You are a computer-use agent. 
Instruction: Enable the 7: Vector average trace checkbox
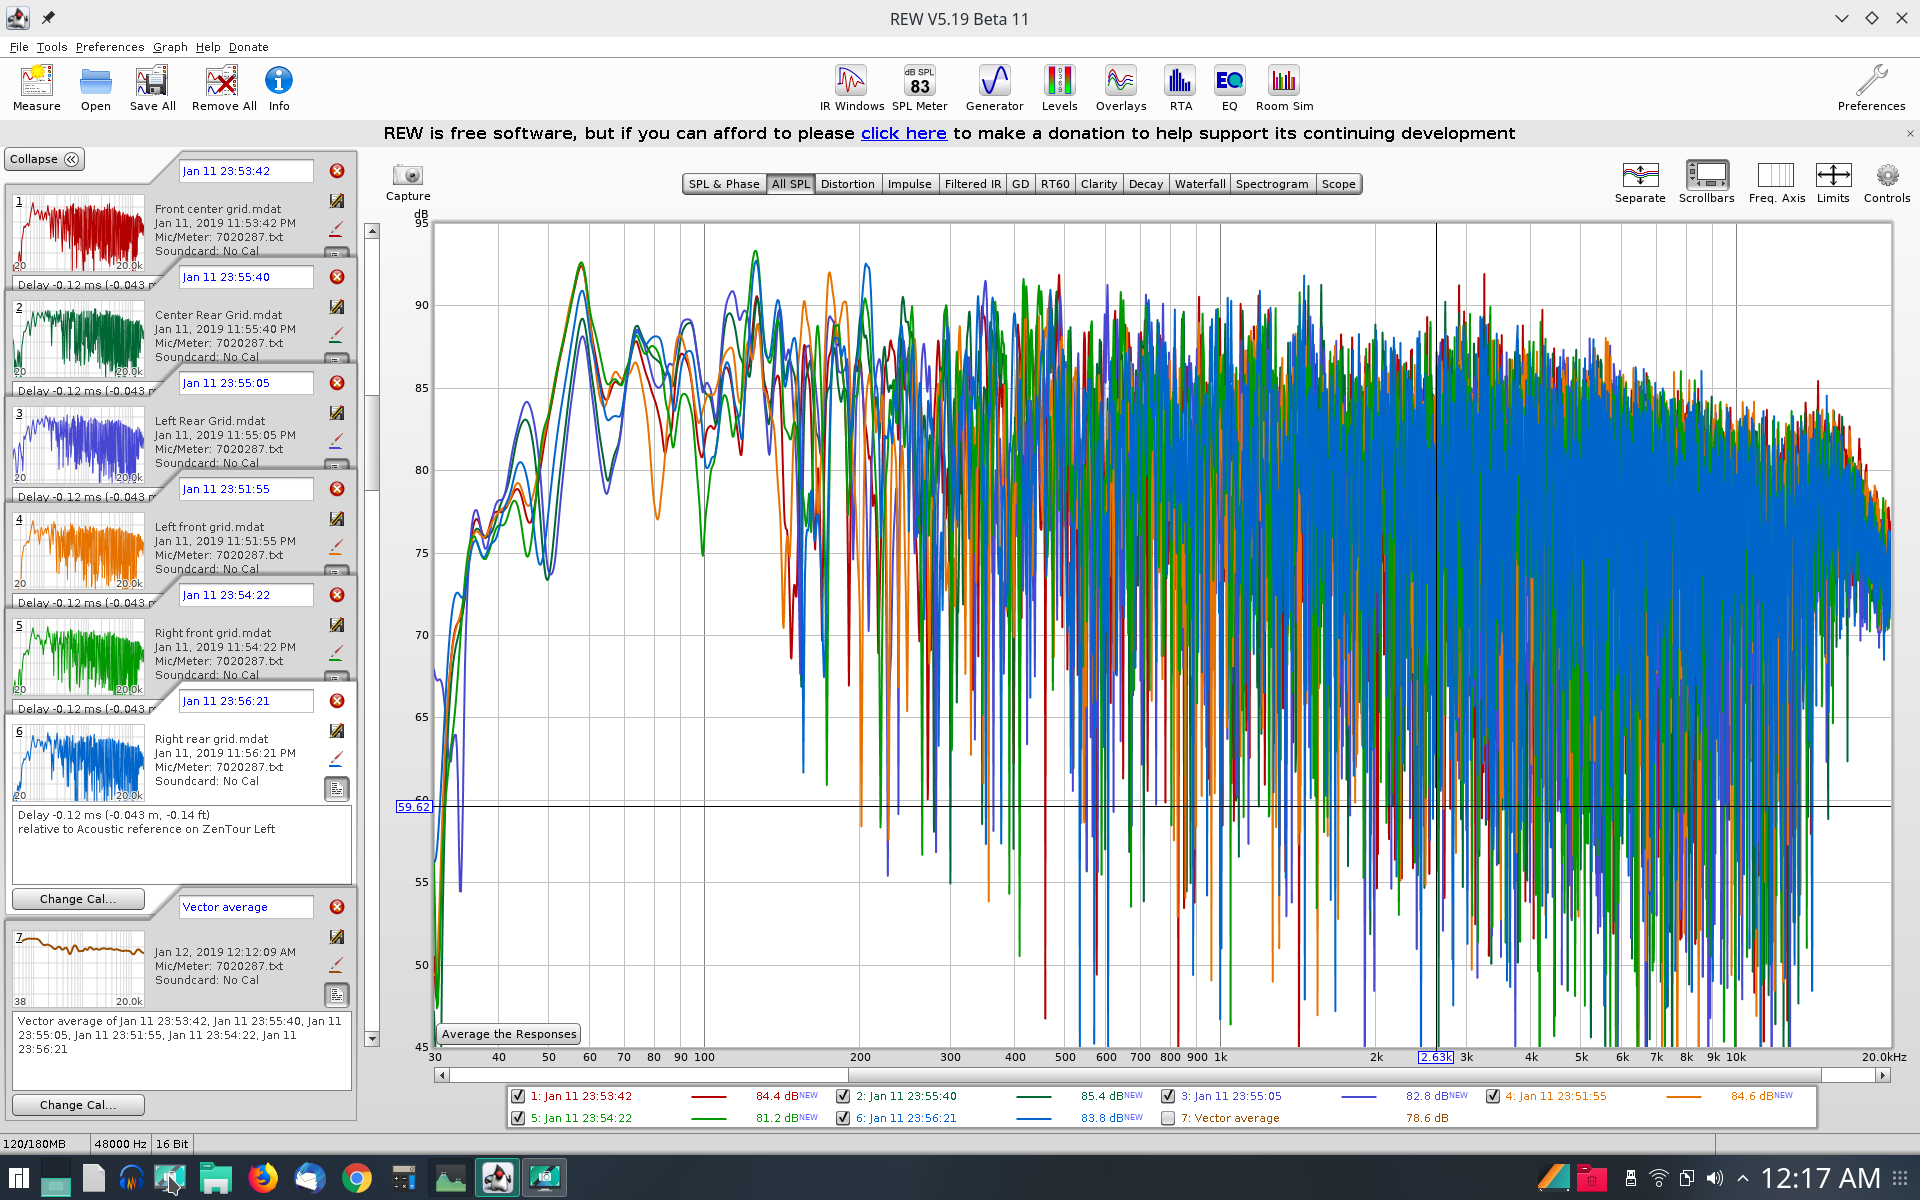click(x=1168, y=1118)
